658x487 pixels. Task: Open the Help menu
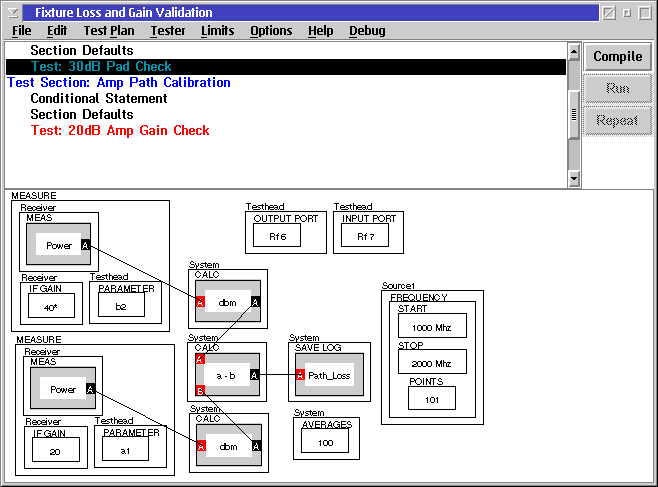click(x=321, y=31)
